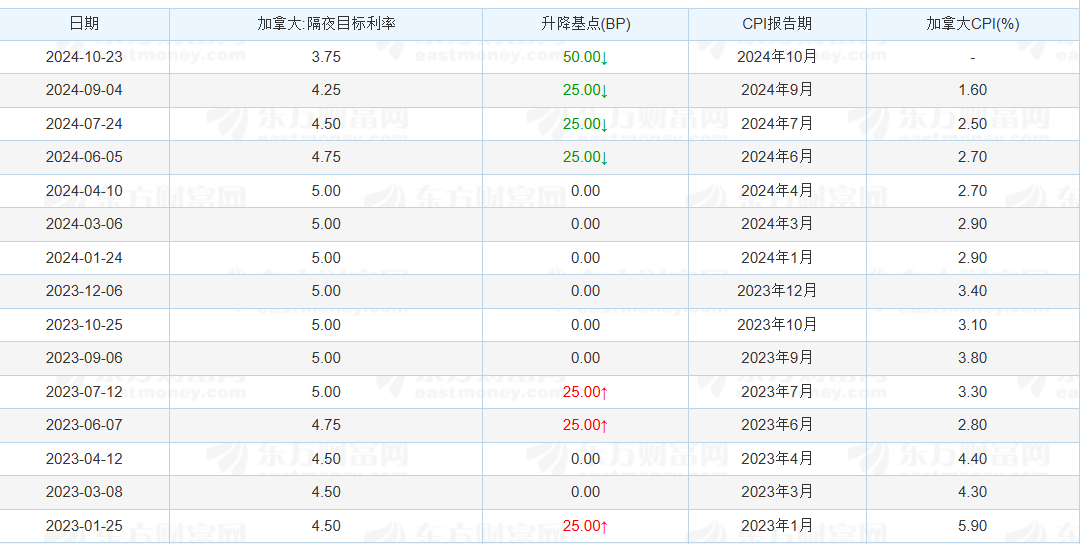Select date cell 2024-09-04
Viewport: 1085px width, 544px height.
click(84, 91)
